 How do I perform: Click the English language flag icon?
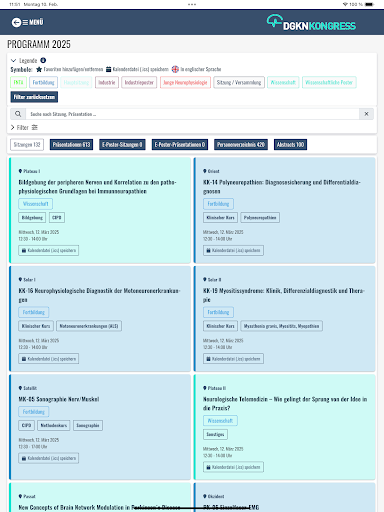pyautogui.click(x=175, y=69)
